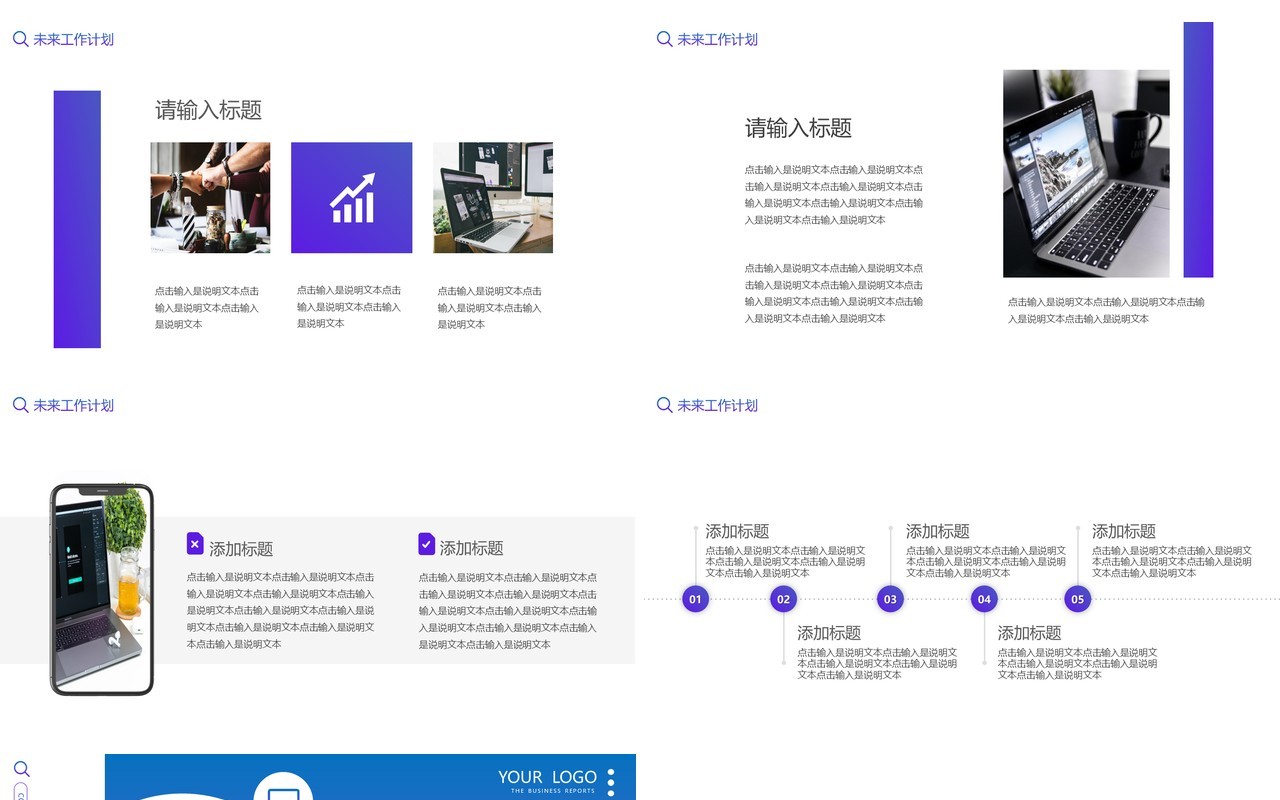This screenshot has width=1280, height=800.
Task: Click the three vertical dots beside YOUR LOGO
Action: click(x=611, y=782)
